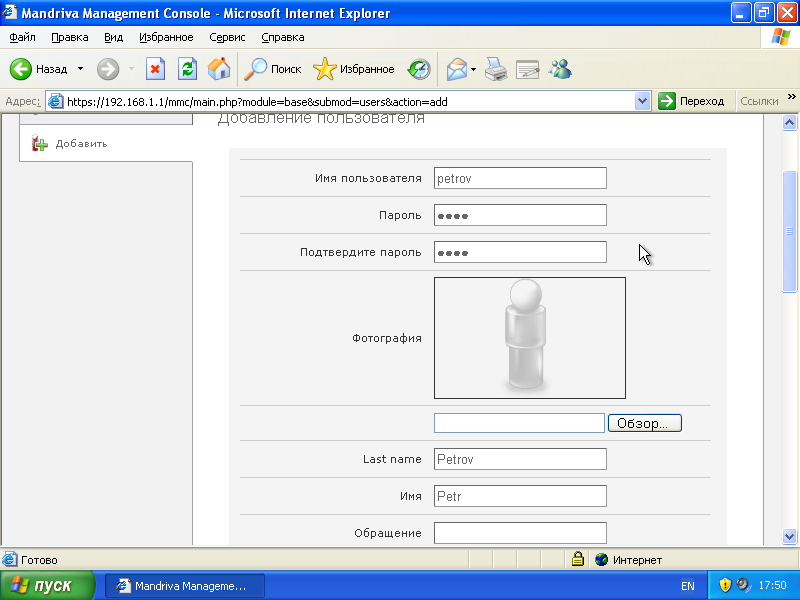Screen dimensions: 800x600
Task: Click the Forward navigation arrow icon
Action: tap(108, 69)
